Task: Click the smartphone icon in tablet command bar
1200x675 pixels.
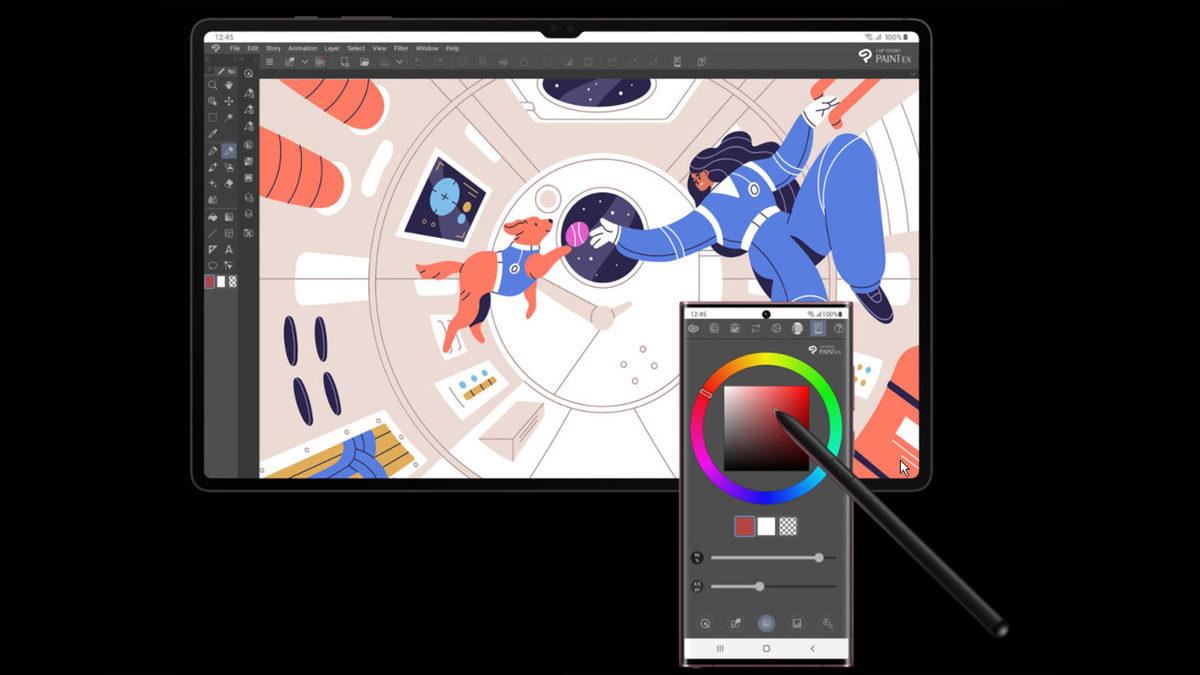Action: pos(677,62)
